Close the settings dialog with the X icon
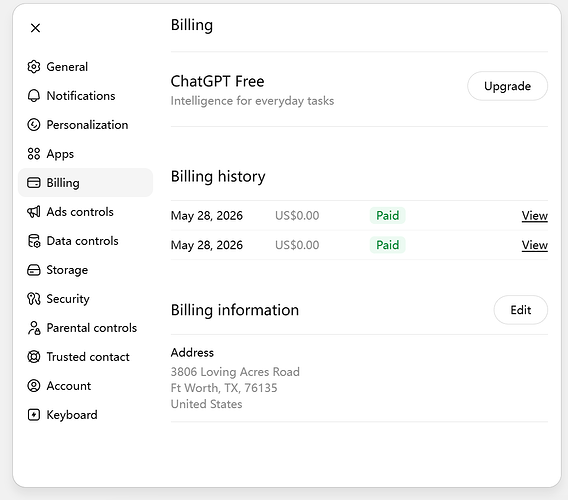The width and height of the screenshot is (568, 500). [x=35, y=28]
